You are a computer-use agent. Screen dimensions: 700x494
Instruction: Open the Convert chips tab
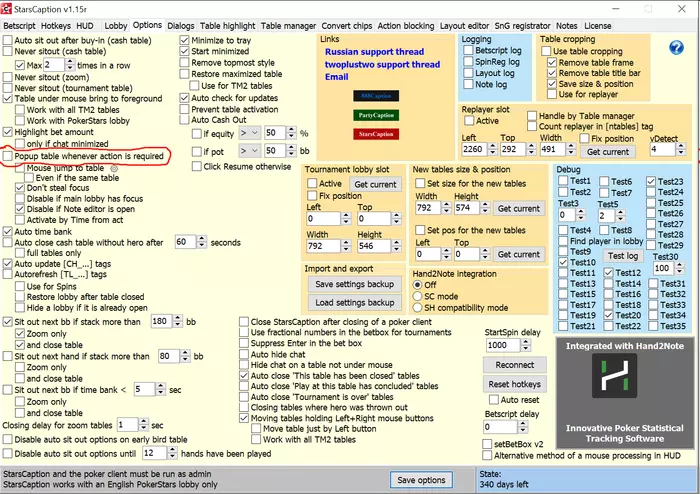point(347,26)
